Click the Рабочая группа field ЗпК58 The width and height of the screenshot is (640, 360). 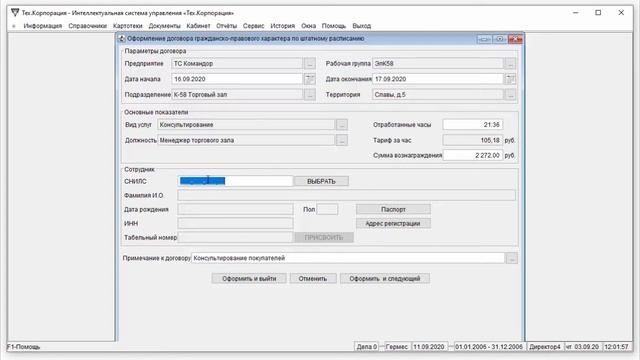point(438,64)
